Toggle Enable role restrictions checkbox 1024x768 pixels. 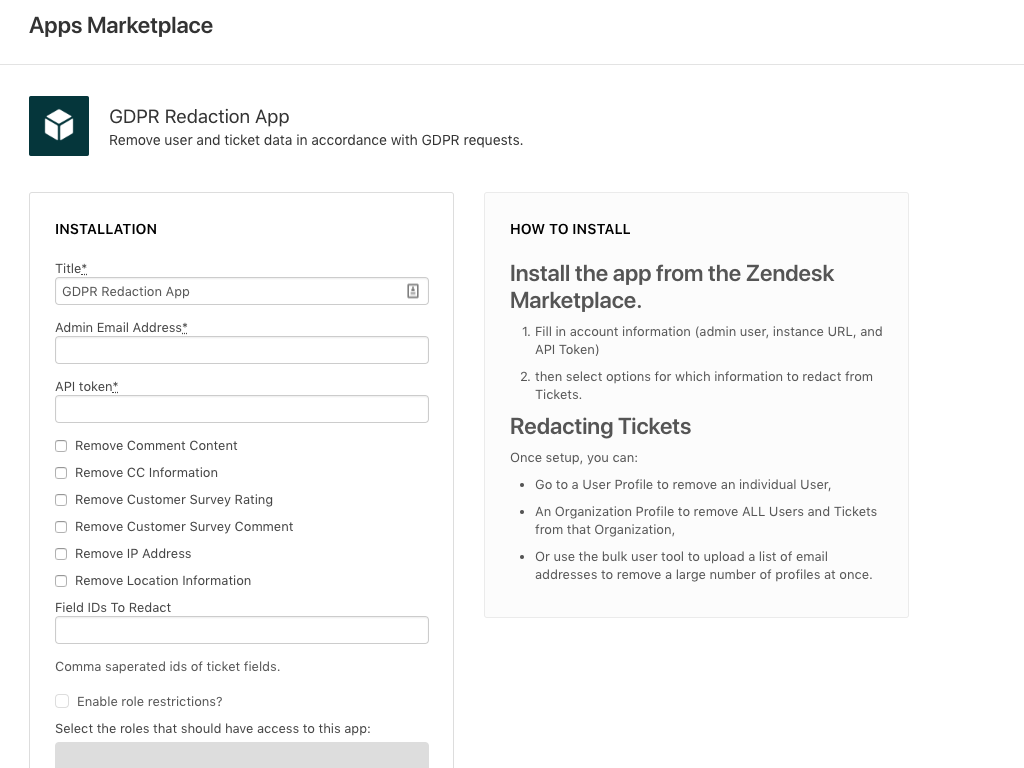tap(62, 701)
